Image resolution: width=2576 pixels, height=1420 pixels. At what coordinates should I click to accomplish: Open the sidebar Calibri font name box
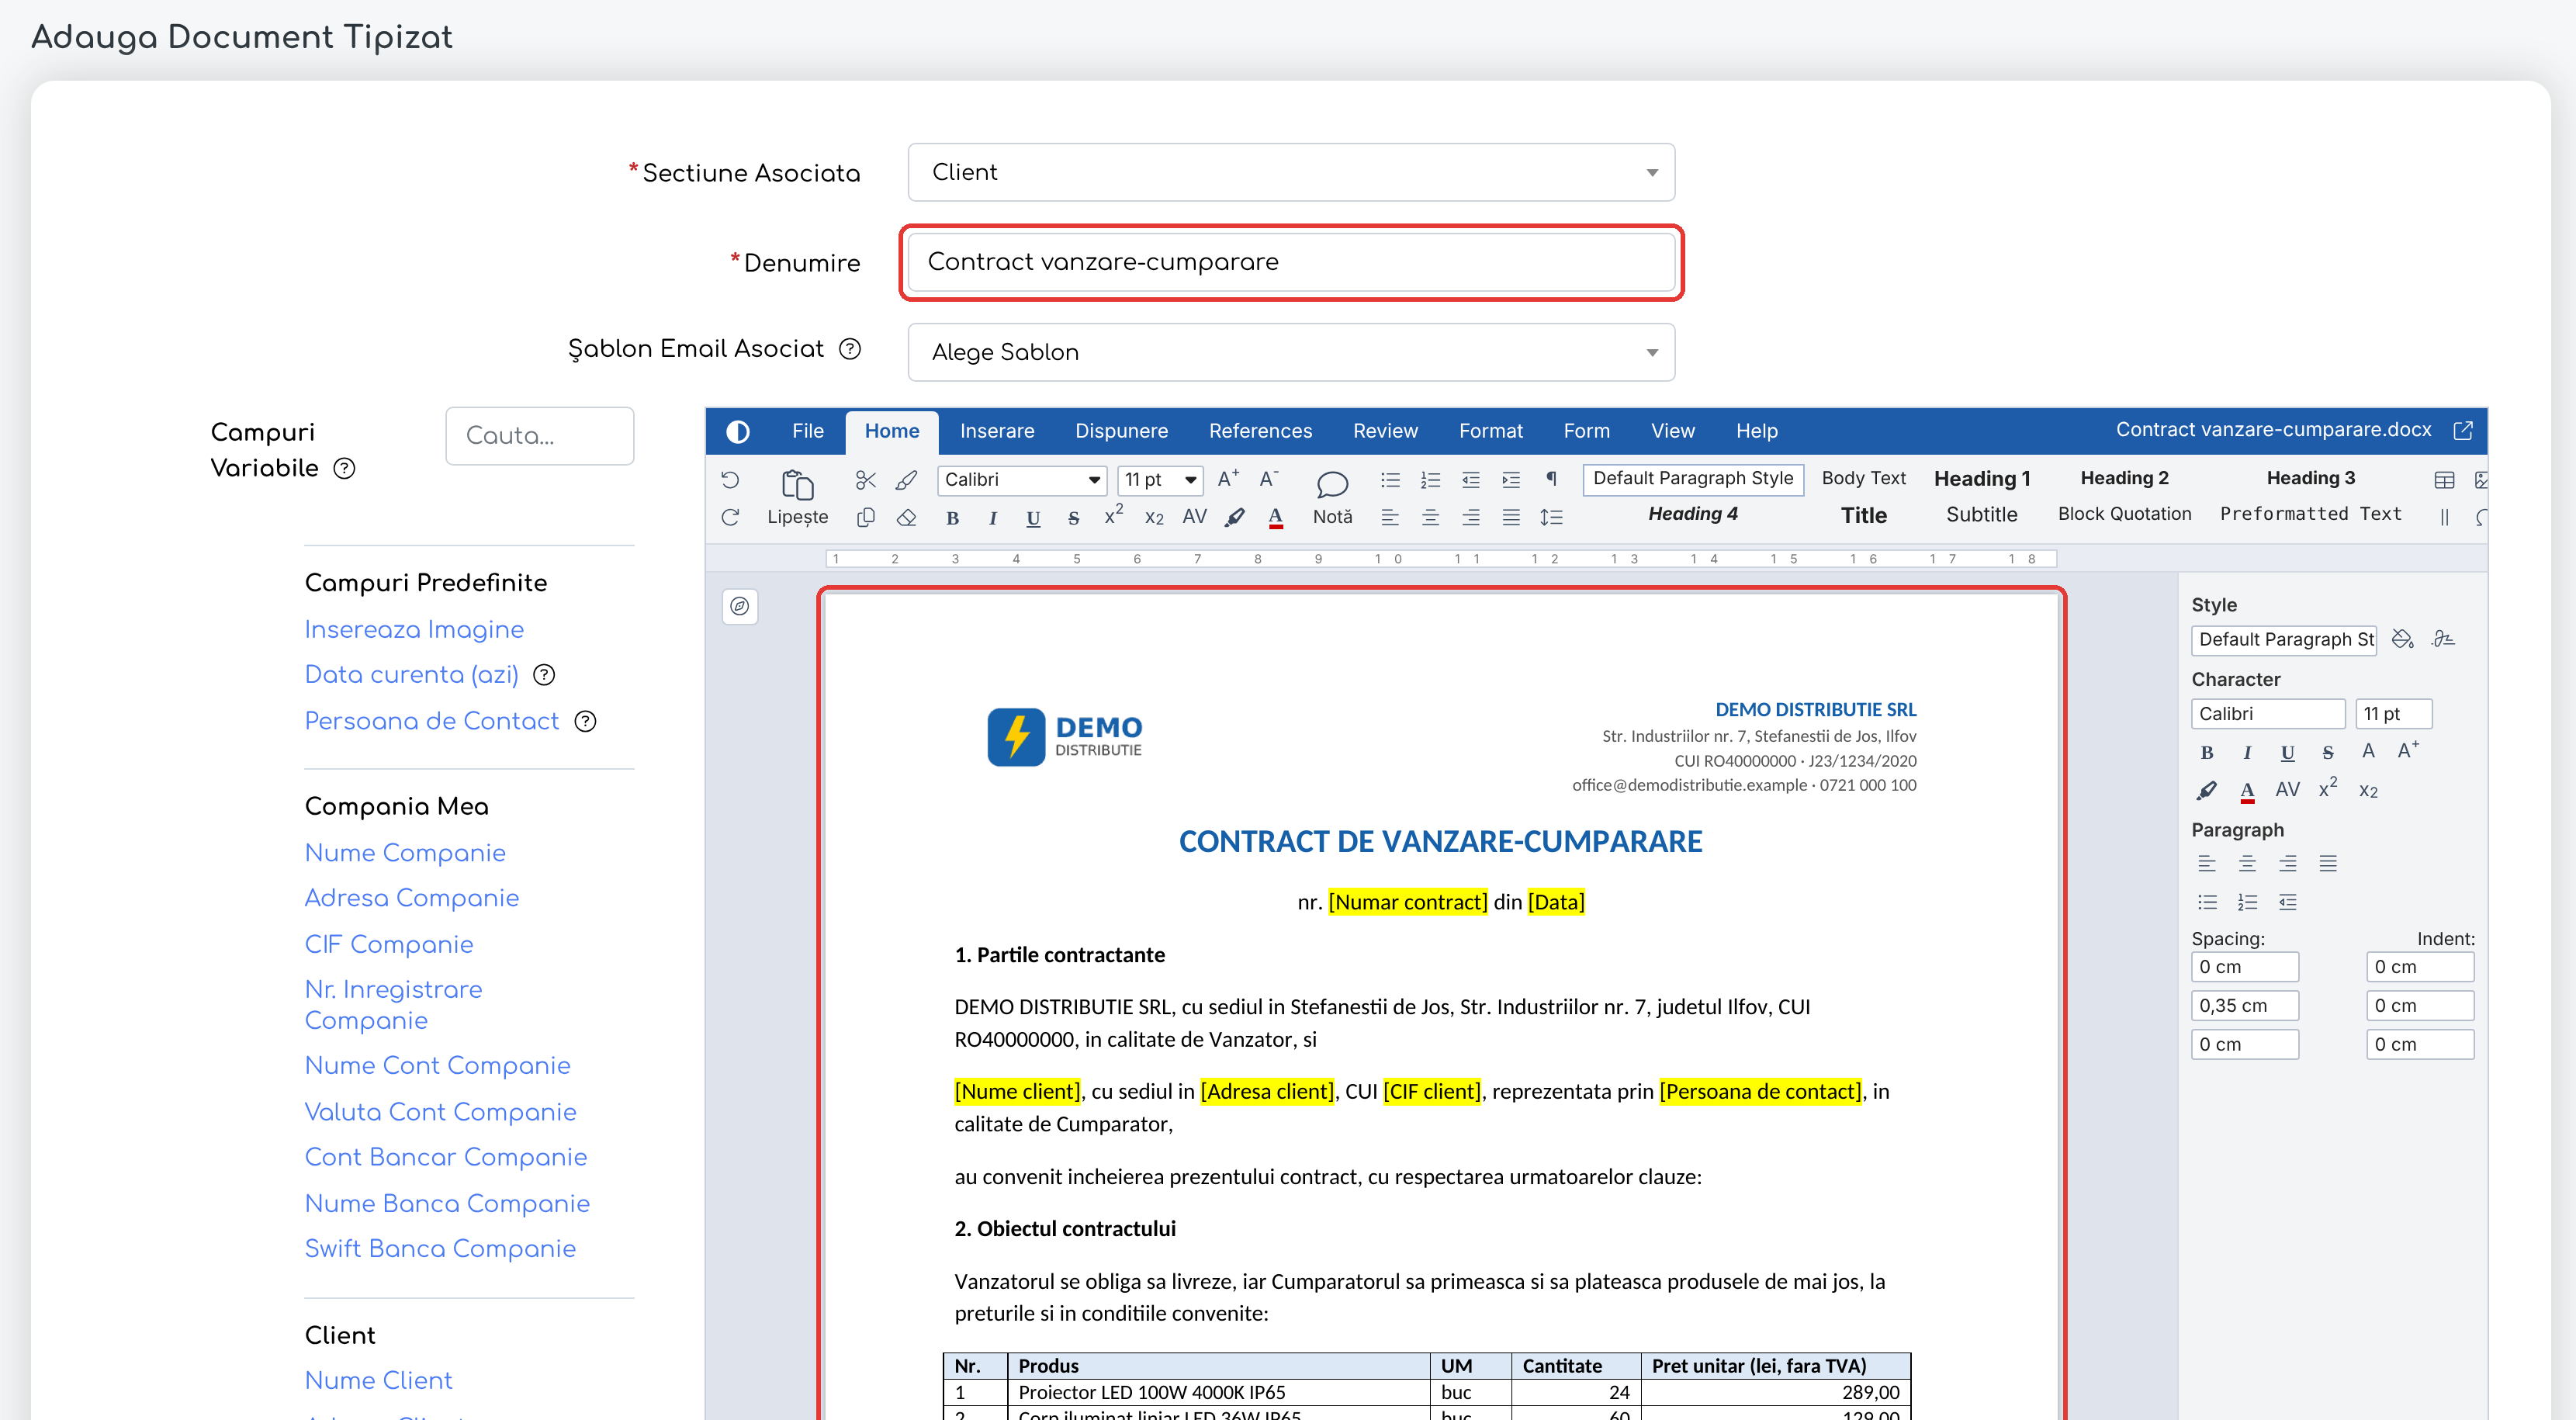2267,714
